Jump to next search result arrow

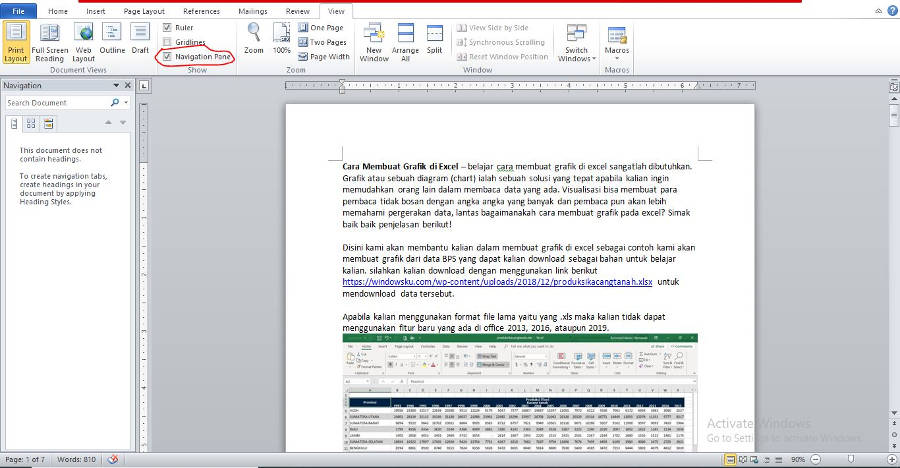(x=123, y=123)
